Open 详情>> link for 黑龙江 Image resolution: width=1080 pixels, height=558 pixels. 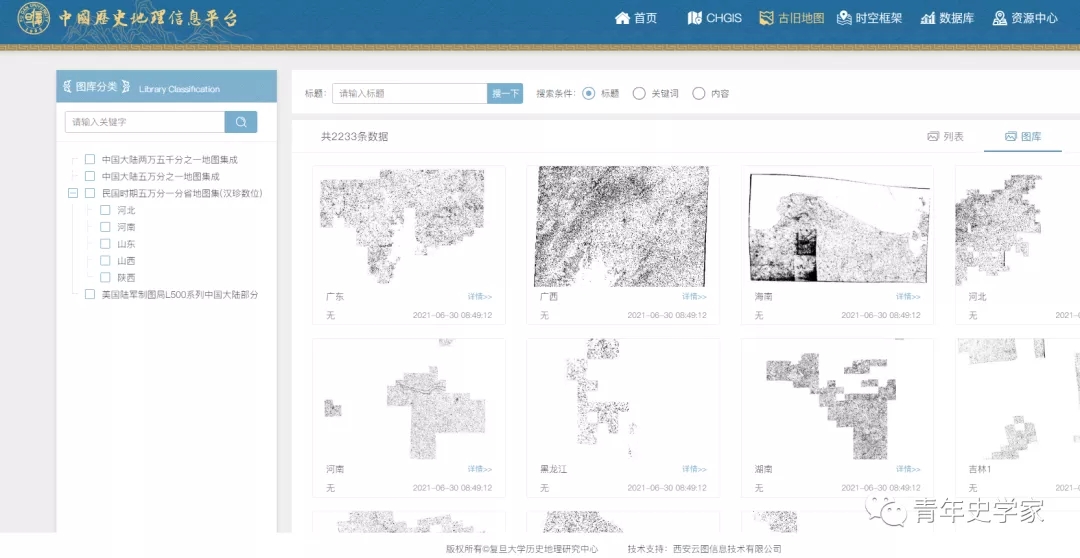tap(694, 469)
